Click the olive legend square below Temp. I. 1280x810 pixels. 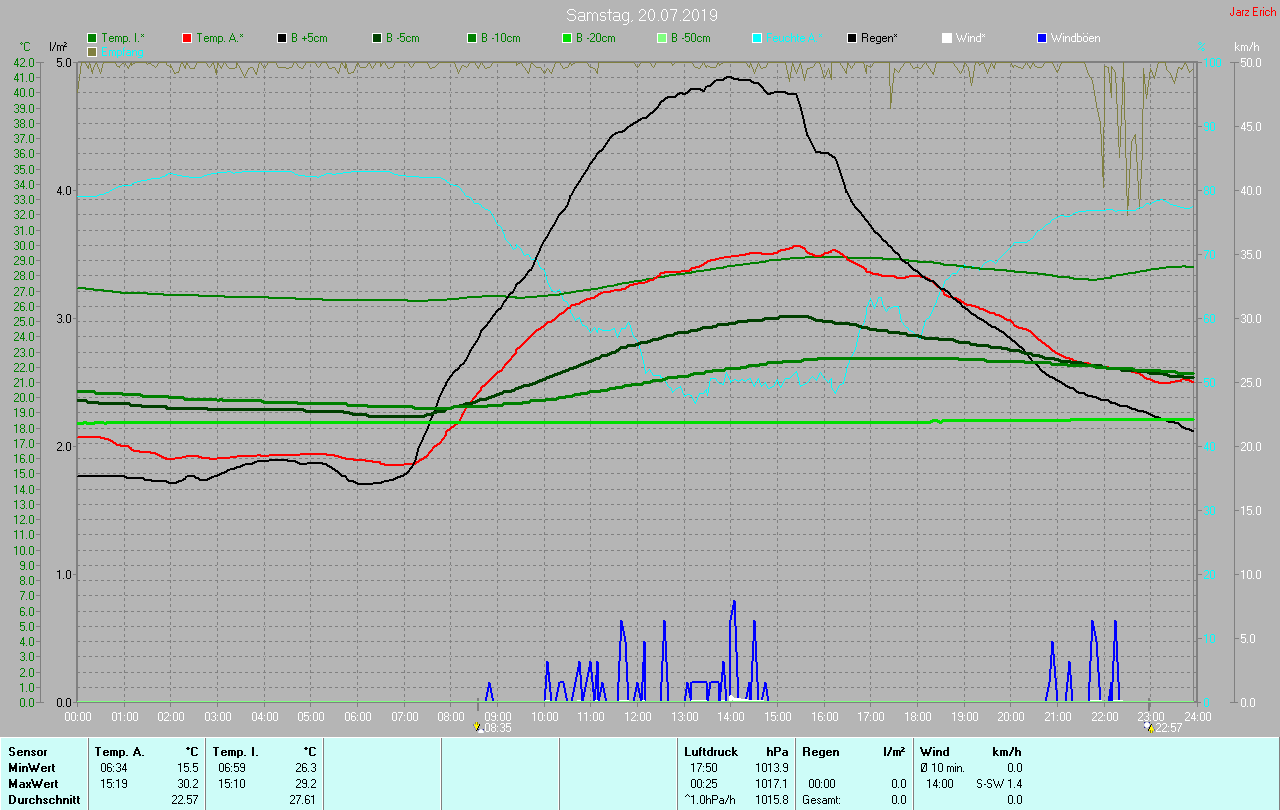[x=92, y=51]
